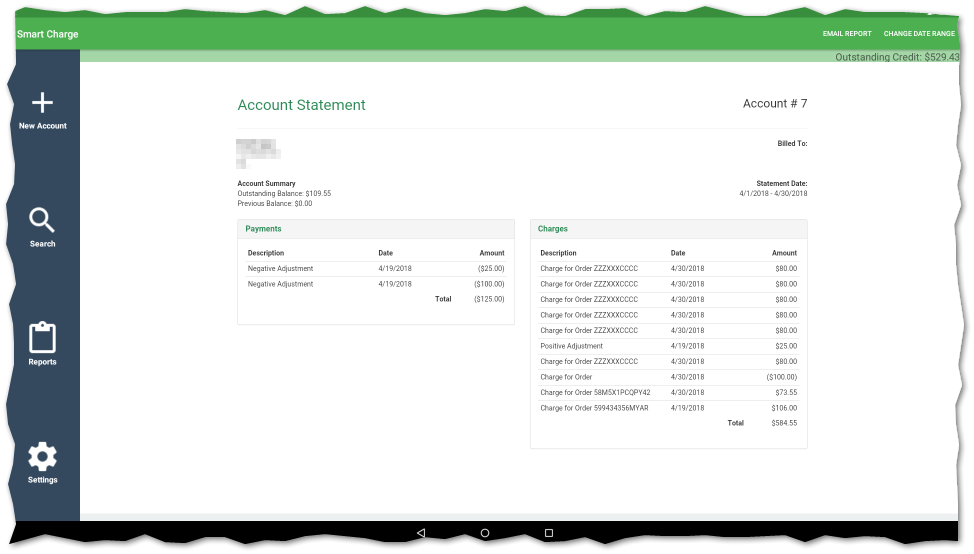Click Outstanding Balance: $109.55 line
The height and width of the screenshot is (554, 974).
pos(284,193)
